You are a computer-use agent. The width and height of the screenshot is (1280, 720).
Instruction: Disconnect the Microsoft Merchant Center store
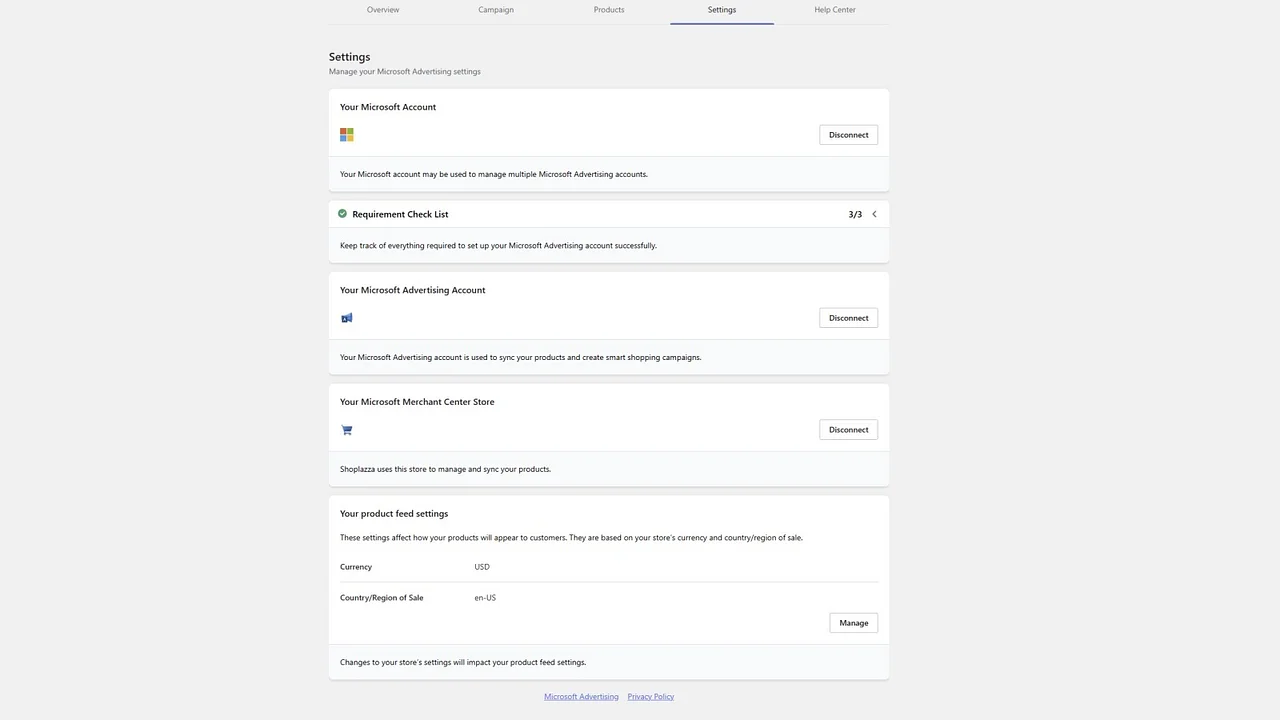848,429
